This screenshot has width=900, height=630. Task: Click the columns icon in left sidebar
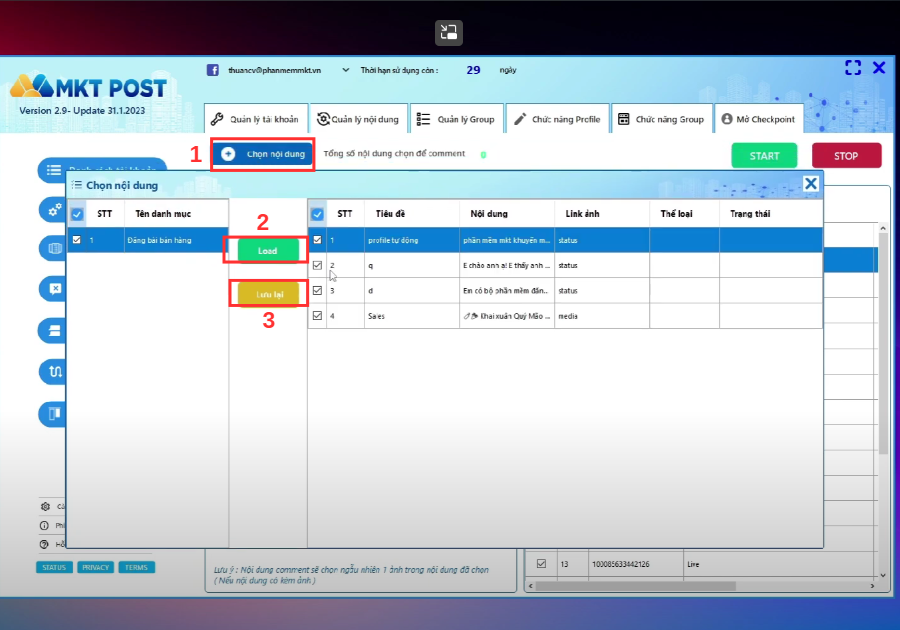pyautogui.click(x=55, y=413)
